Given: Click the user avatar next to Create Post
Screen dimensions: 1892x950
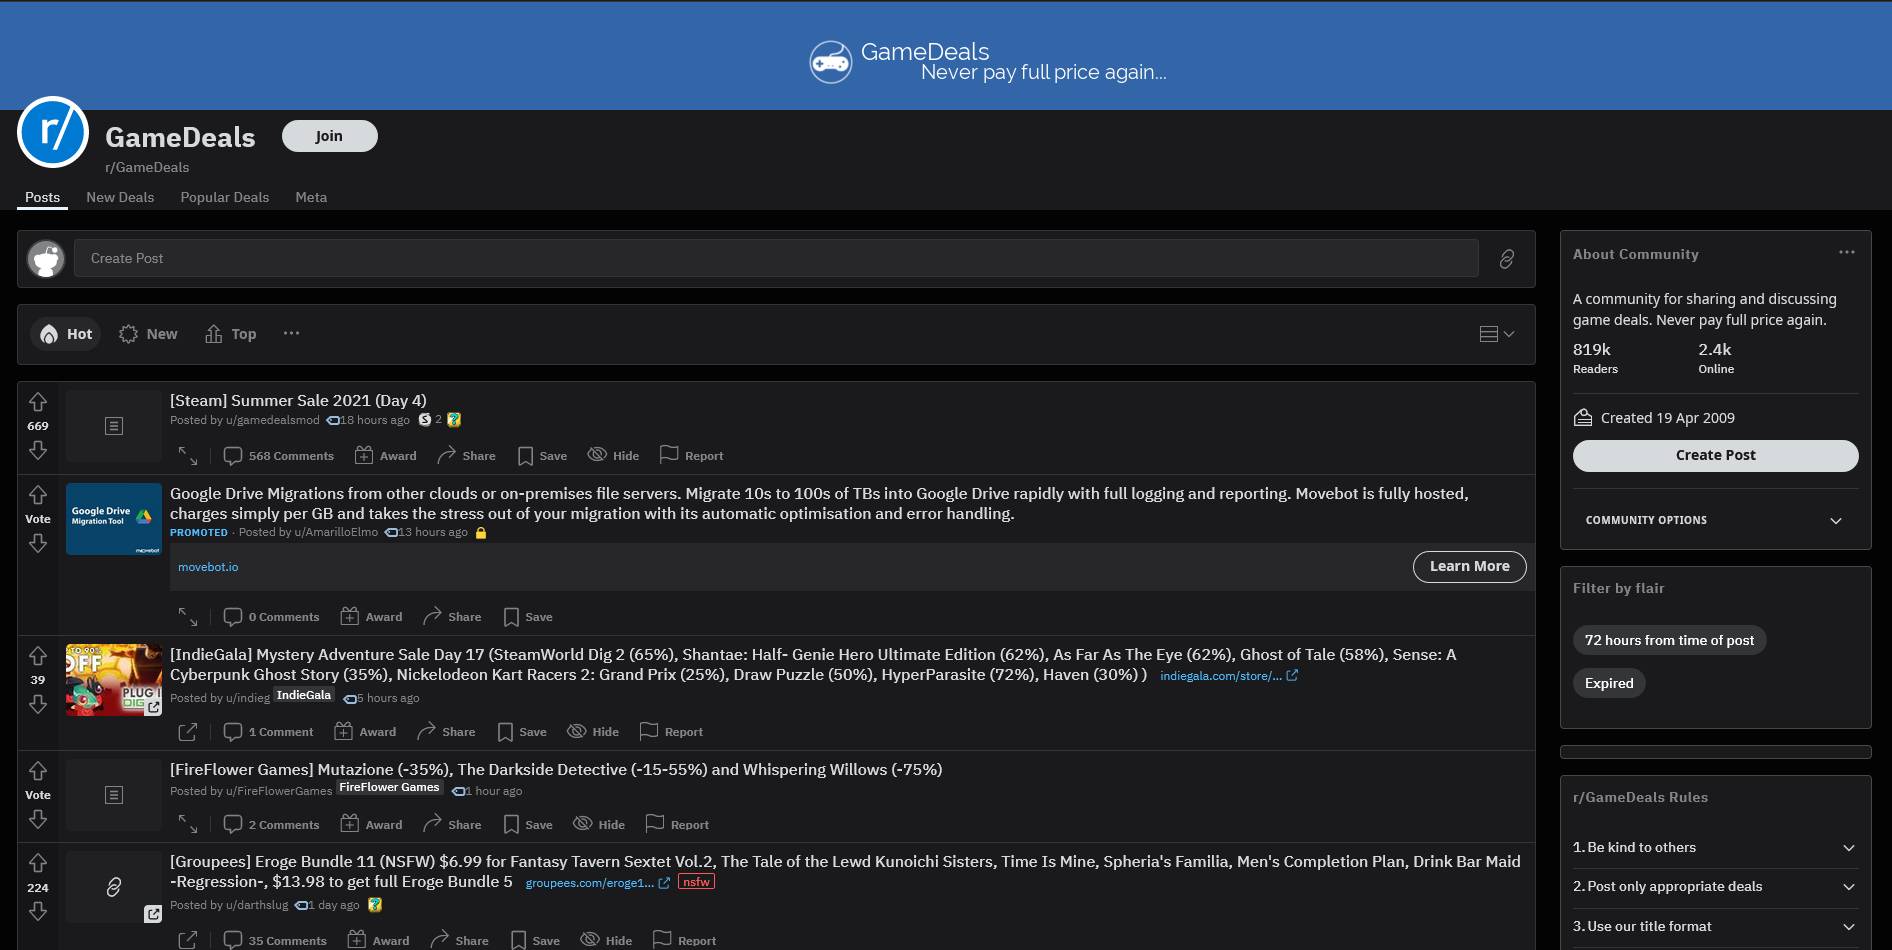Looking at the screenshot, I should [46, 259].
